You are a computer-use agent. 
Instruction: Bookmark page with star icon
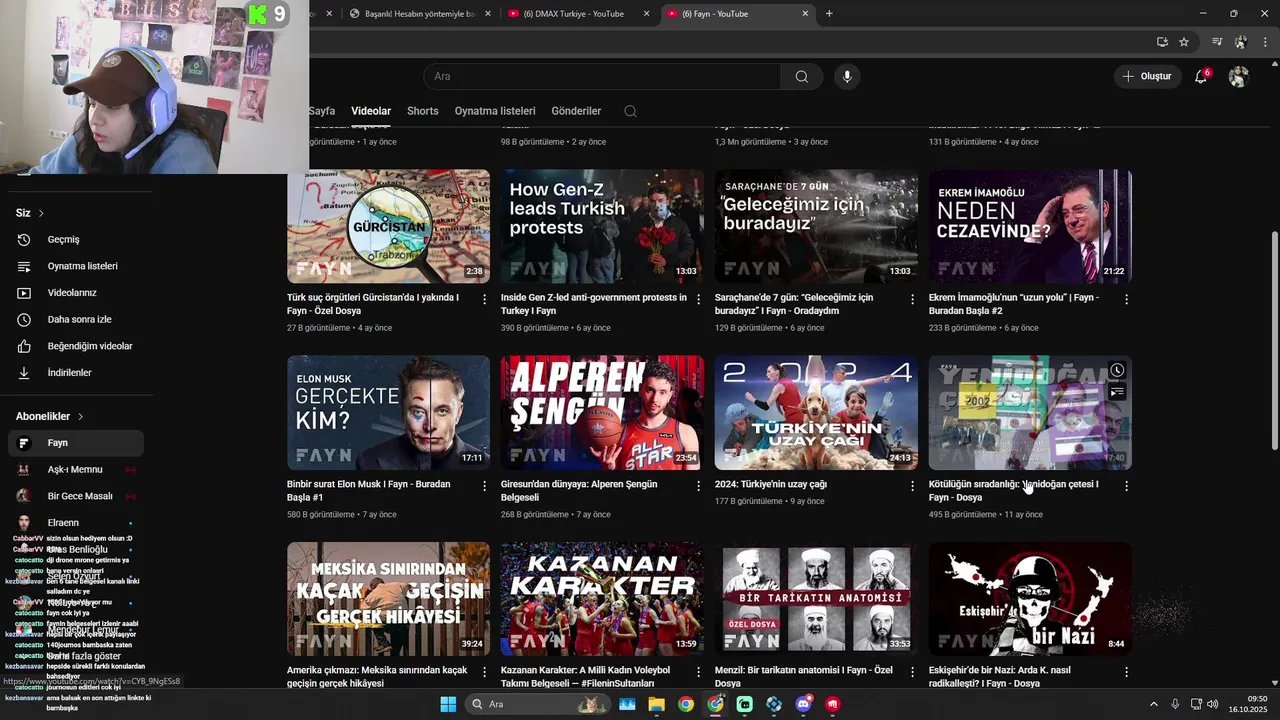click(x=1184, y=42)
